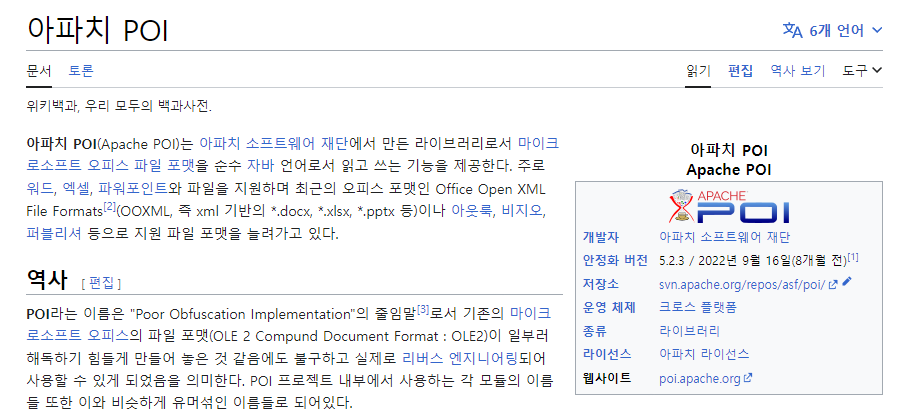
Task: Open the 엑셀 link
Action: [x=77, y=188]
